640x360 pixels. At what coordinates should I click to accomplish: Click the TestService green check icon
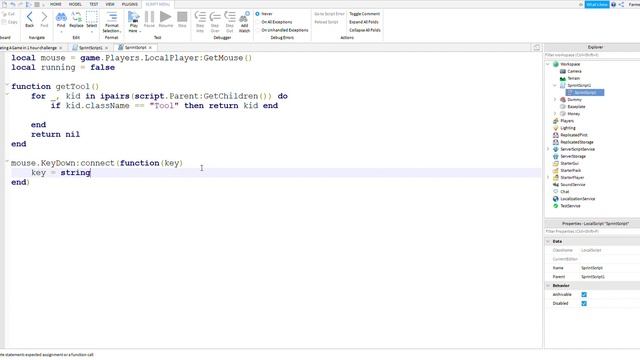(556, 206)
